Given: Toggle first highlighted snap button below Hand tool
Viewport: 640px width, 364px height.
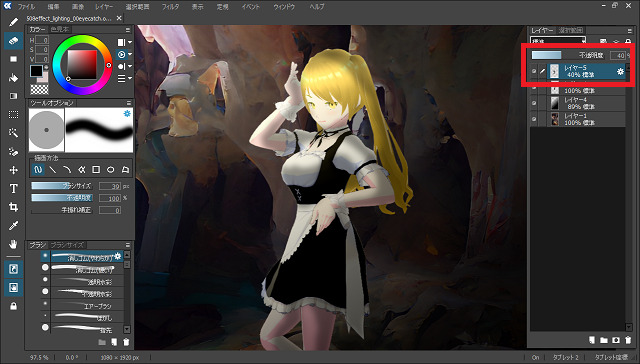Looking at the screenshot, I should [13, 269].
